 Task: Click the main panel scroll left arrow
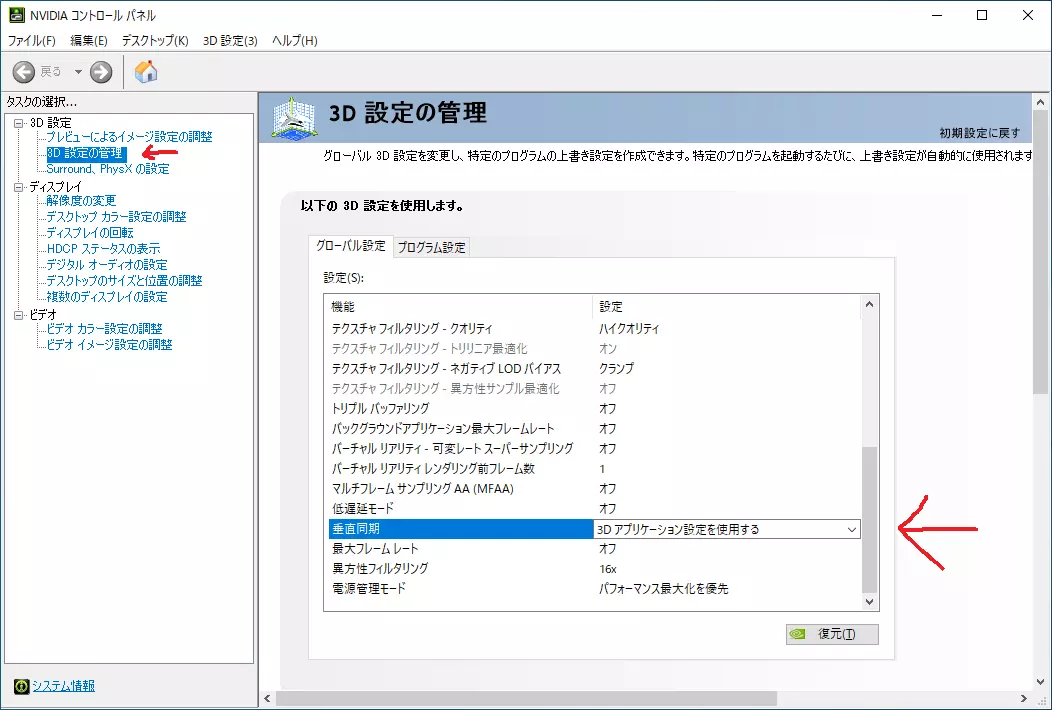(x=268, y=699)
